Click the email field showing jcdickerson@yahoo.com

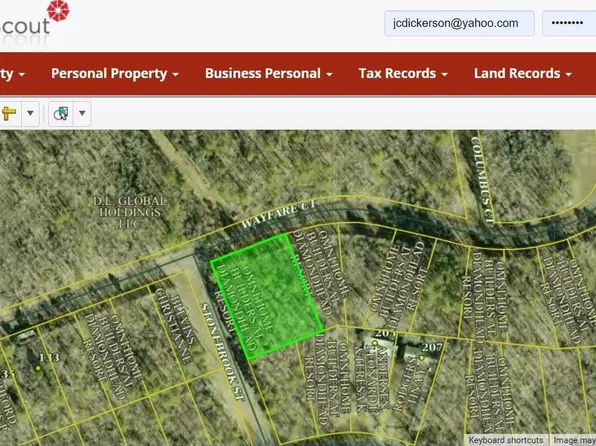point(459,23)
